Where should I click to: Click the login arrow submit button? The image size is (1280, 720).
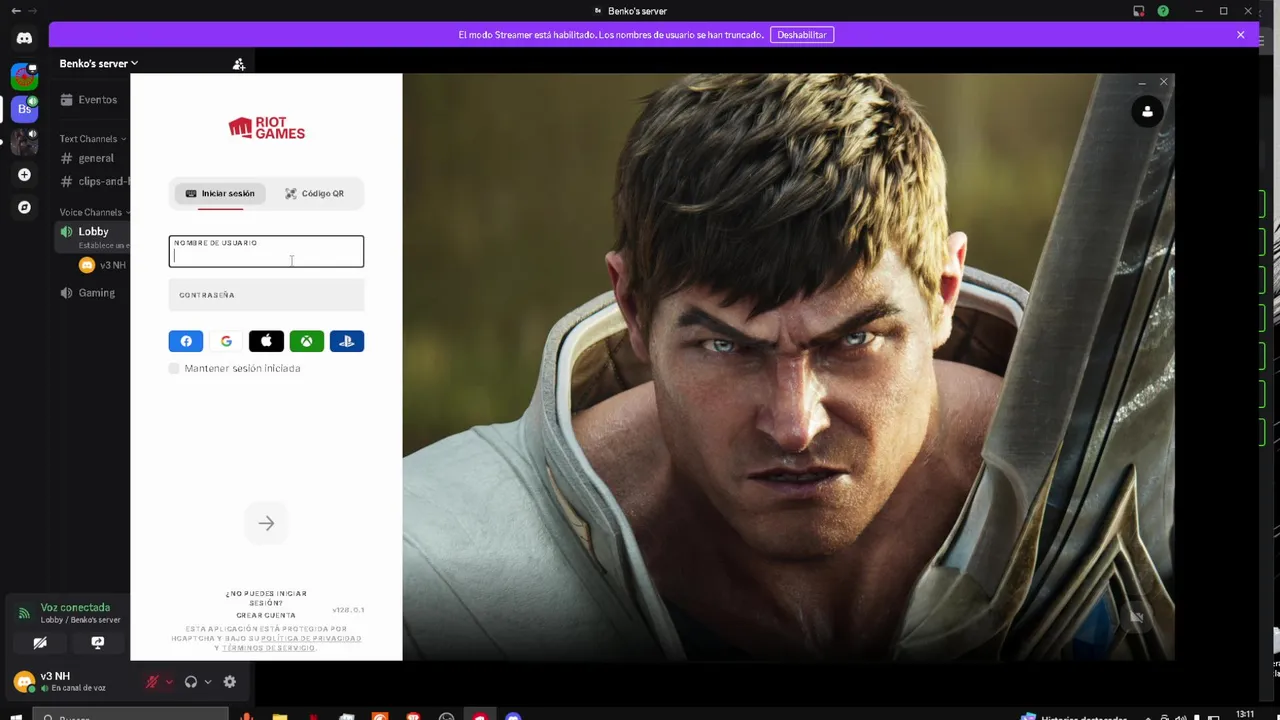pos(266,523)
